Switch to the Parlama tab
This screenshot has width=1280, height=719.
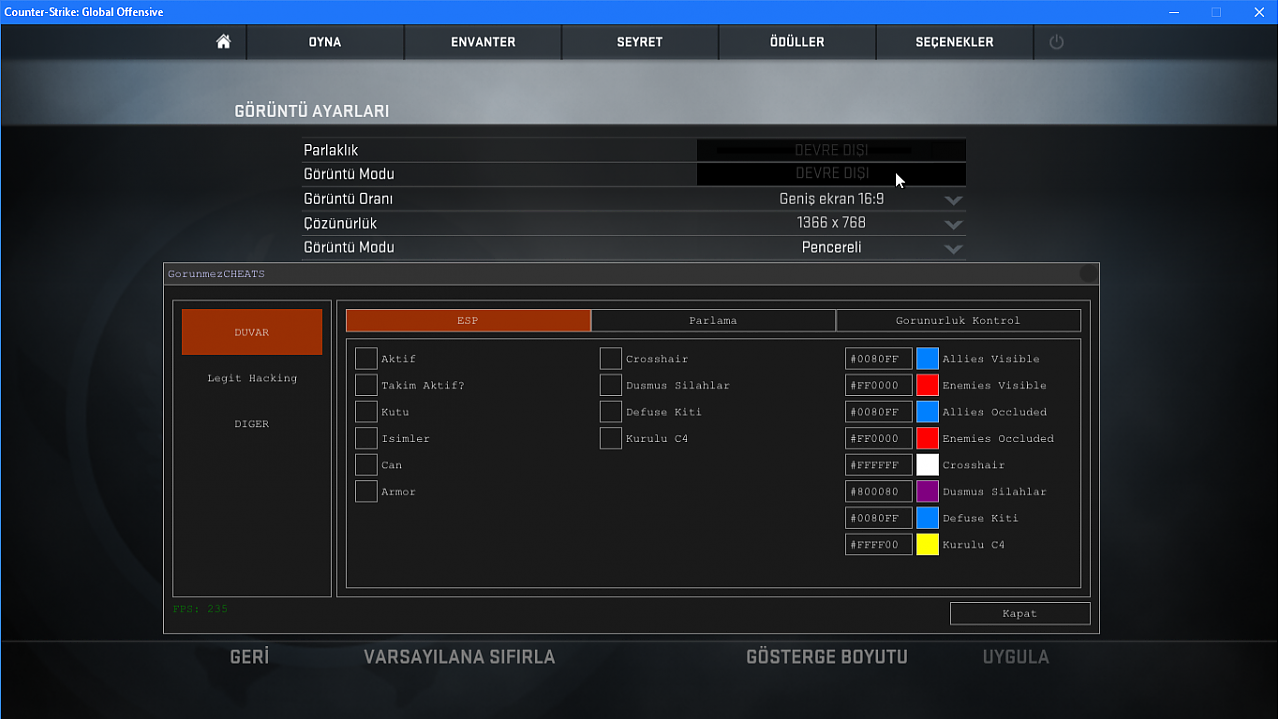(x=713, y=320)
